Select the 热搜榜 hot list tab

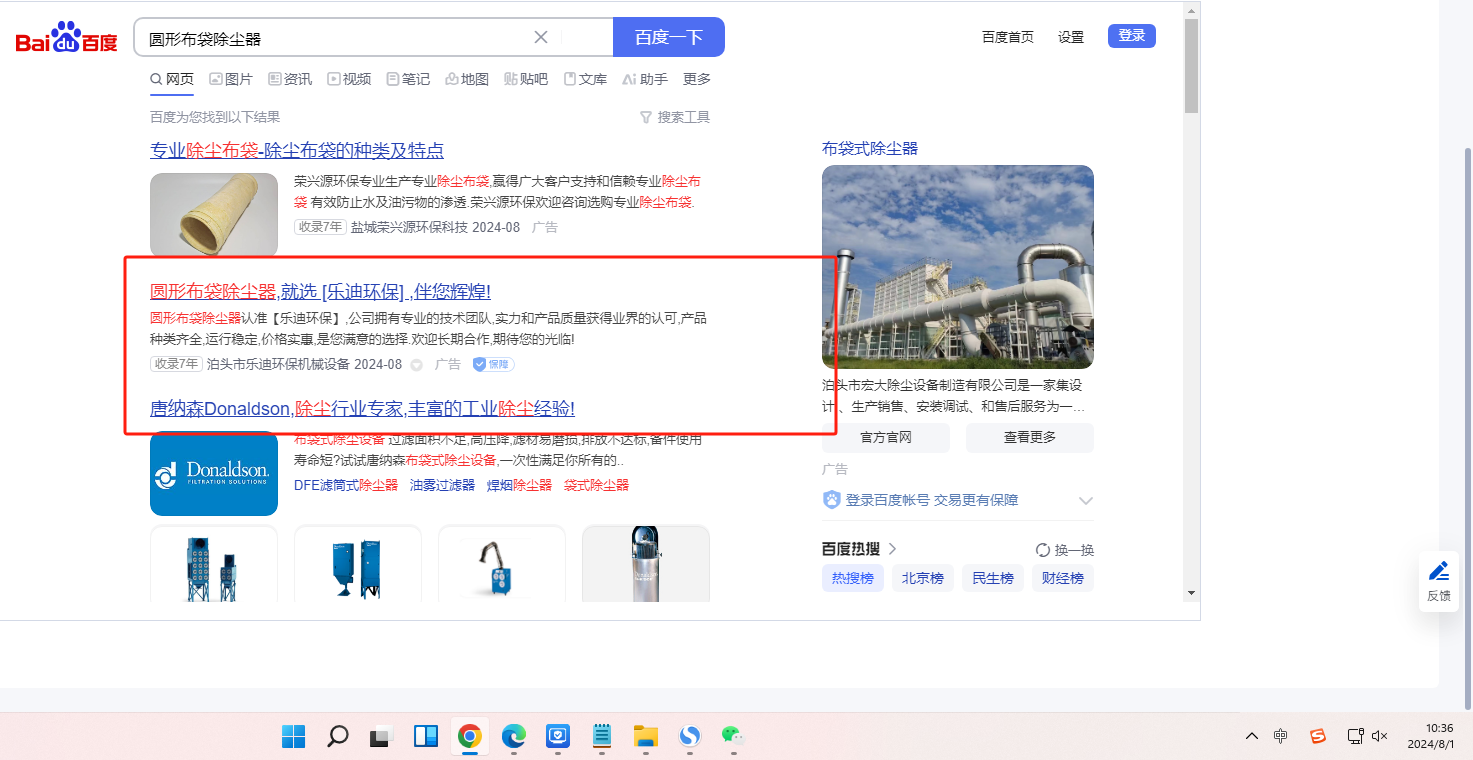click(853, 578)
